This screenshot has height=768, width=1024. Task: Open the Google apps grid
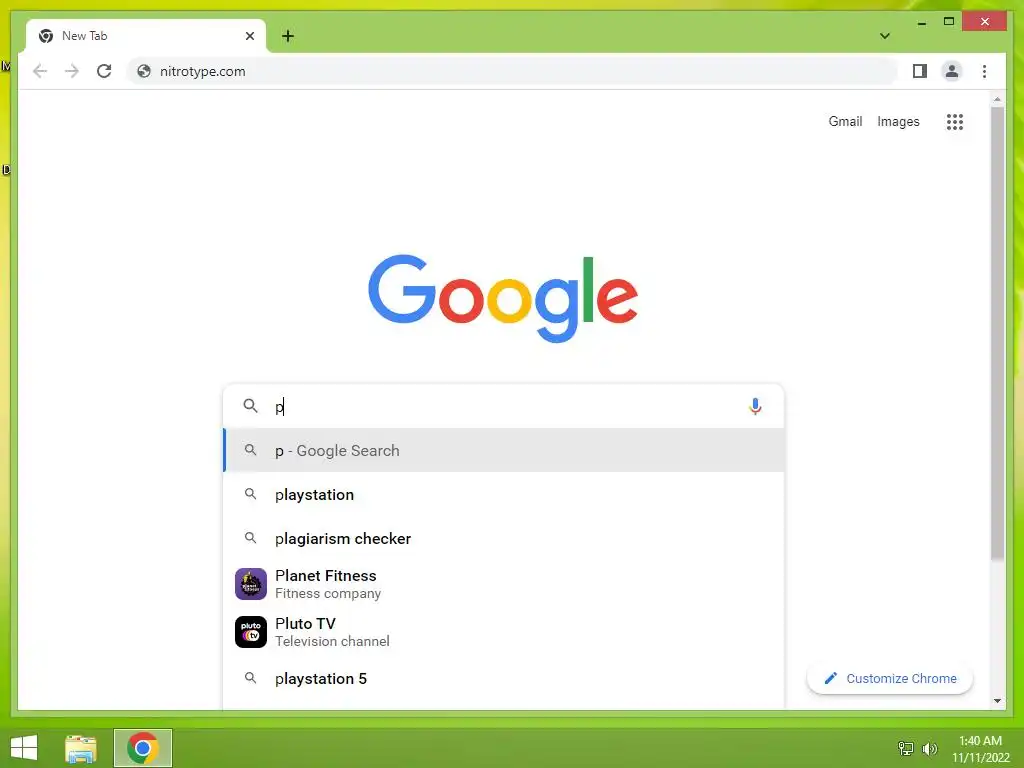tap(955, 121)
